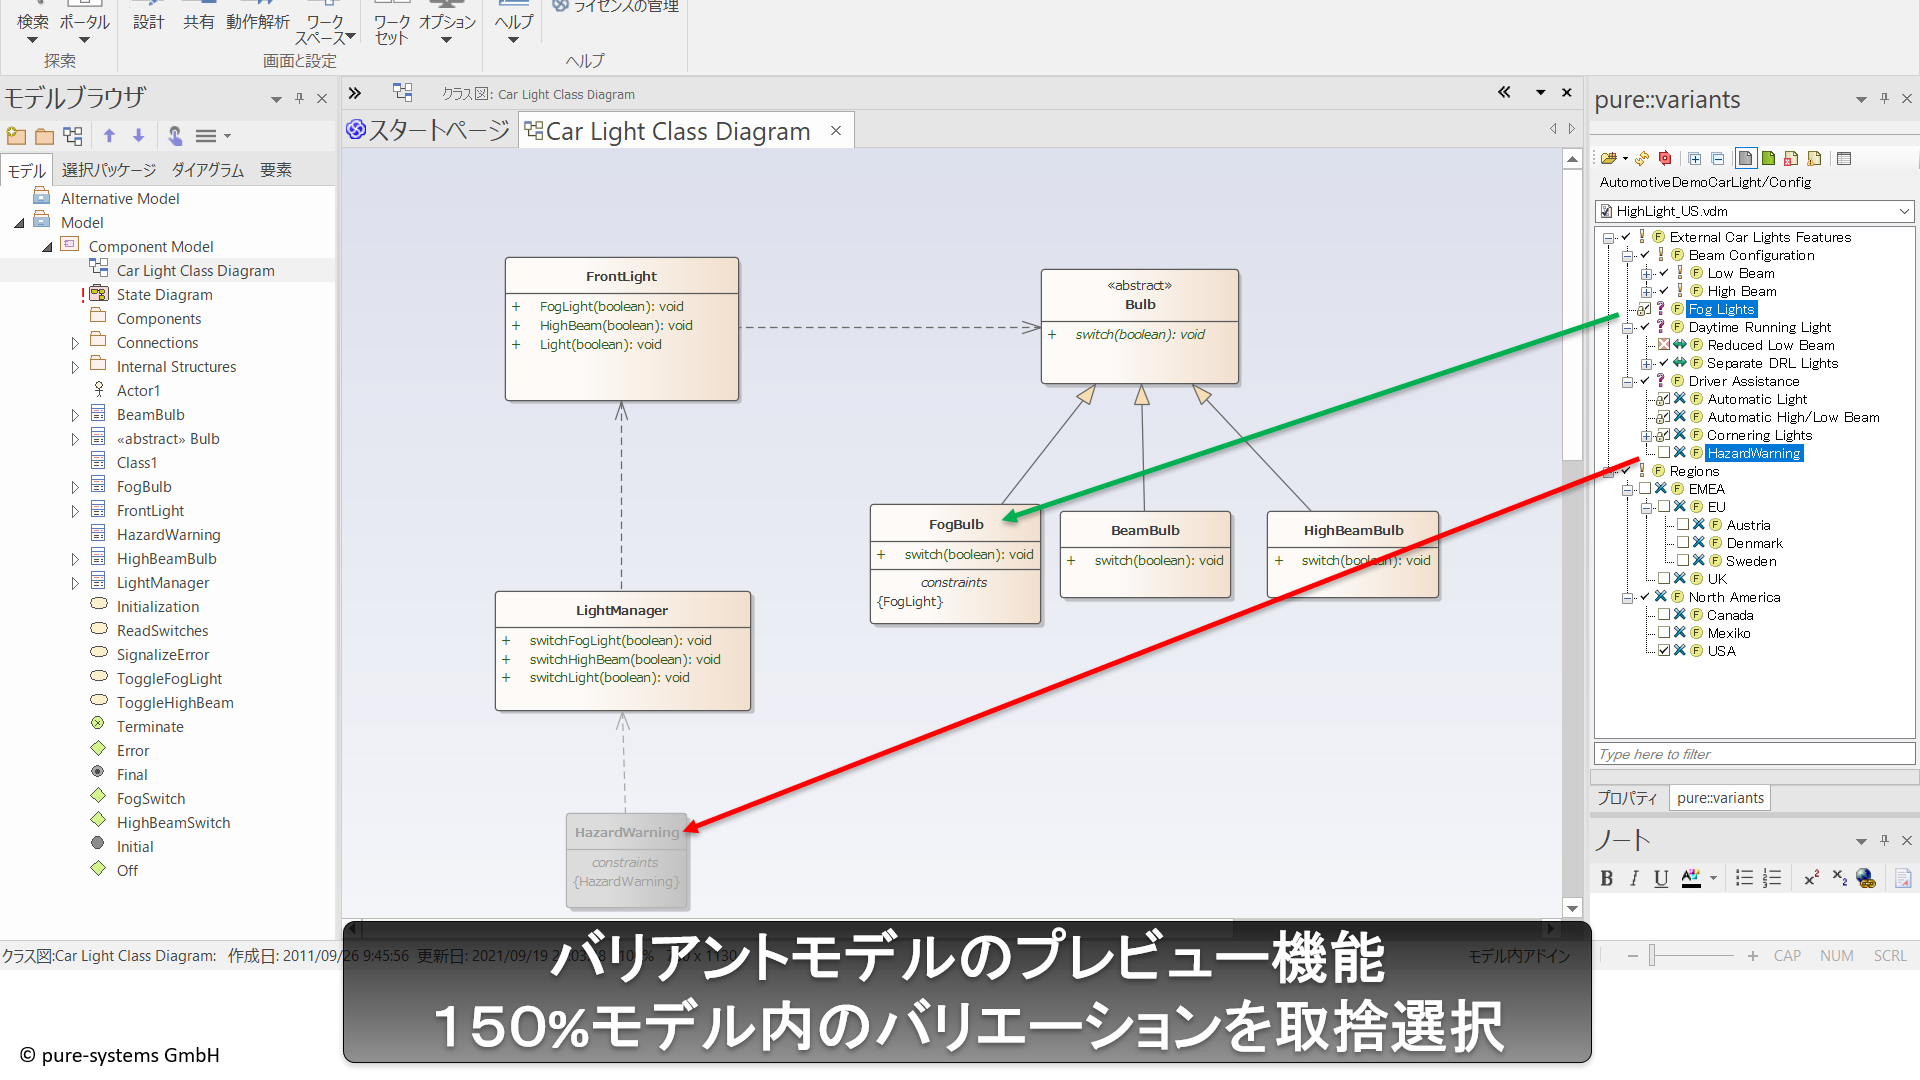Collapse the Driver Assistance node
Image resolution: width=1920 pixels, height=1080 pixels.
pyautogui.click(x=1627, y=382)
